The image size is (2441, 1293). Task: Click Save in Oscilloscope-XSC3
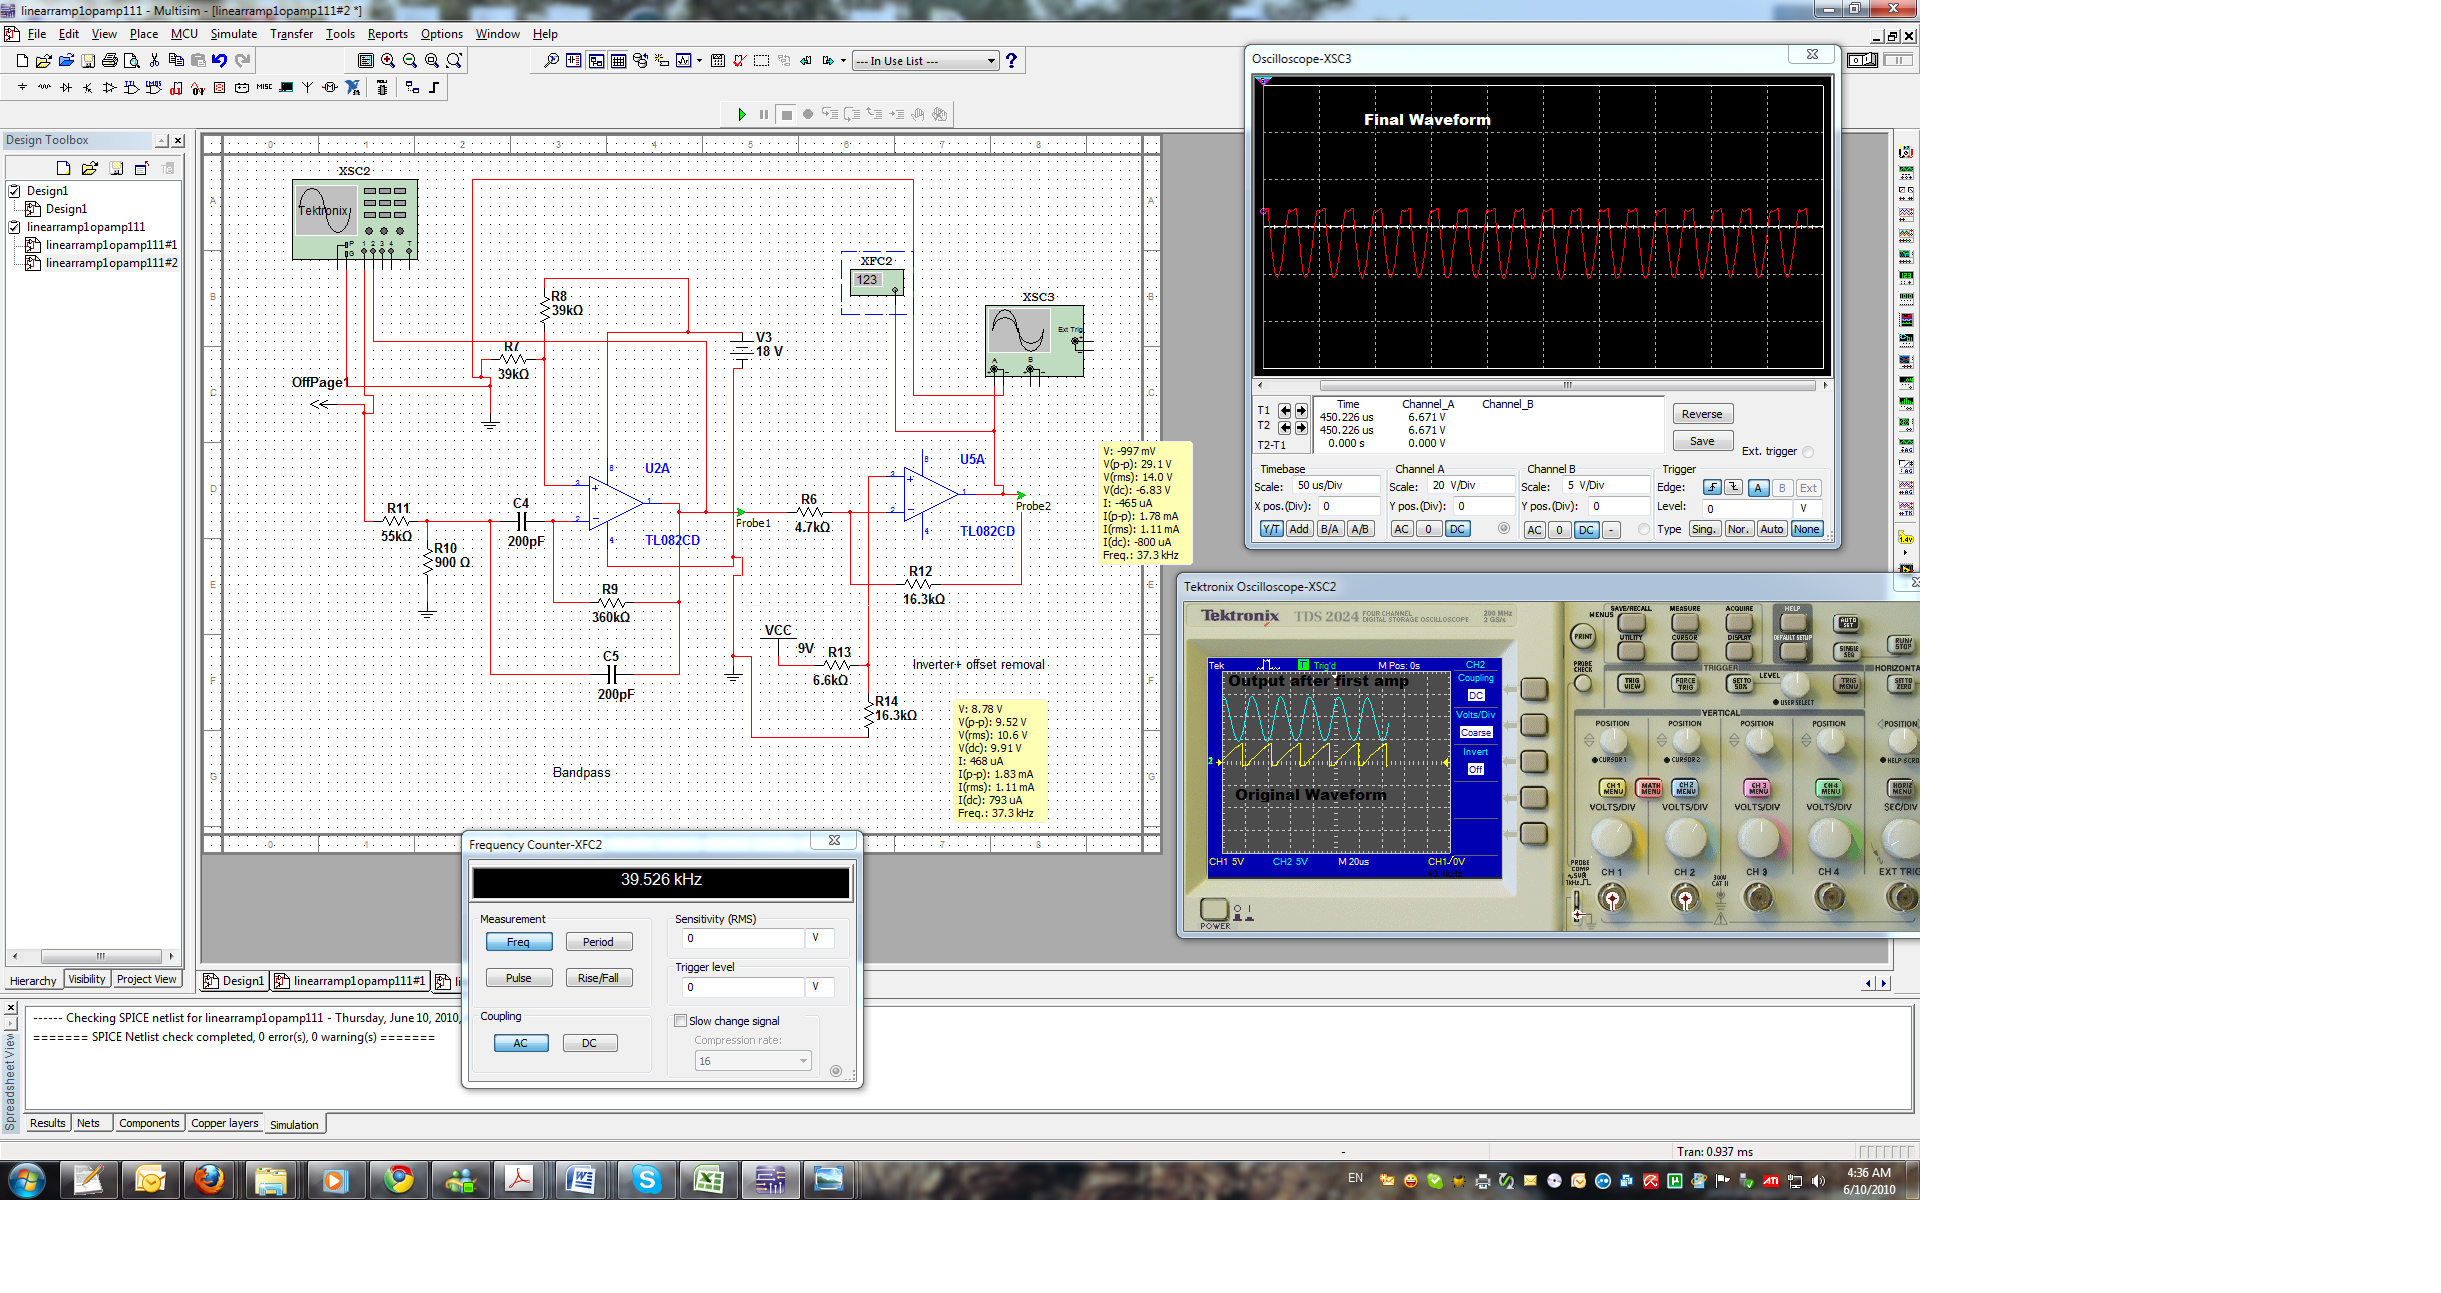pos(1702,441)
